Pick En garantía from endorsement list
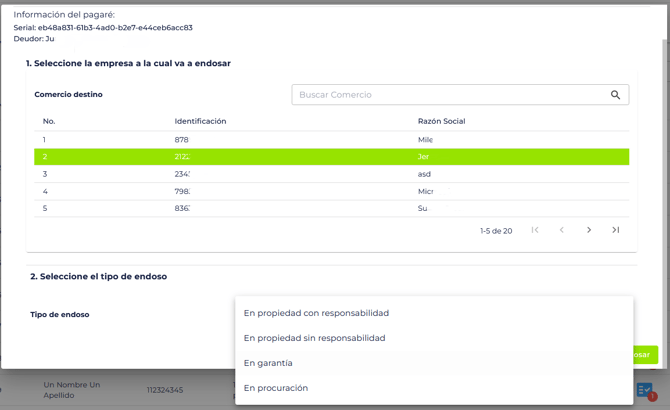Viewport: 670px width, 410px height. pyautogui.click(x=268, y=363)
